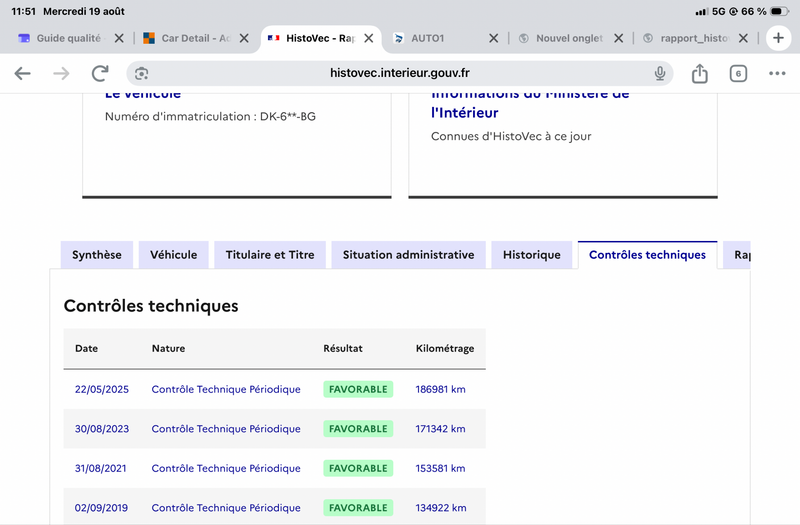Click the date 30/08/2023
The height and width of the screenshot is (525, 800).
(102, 429)
